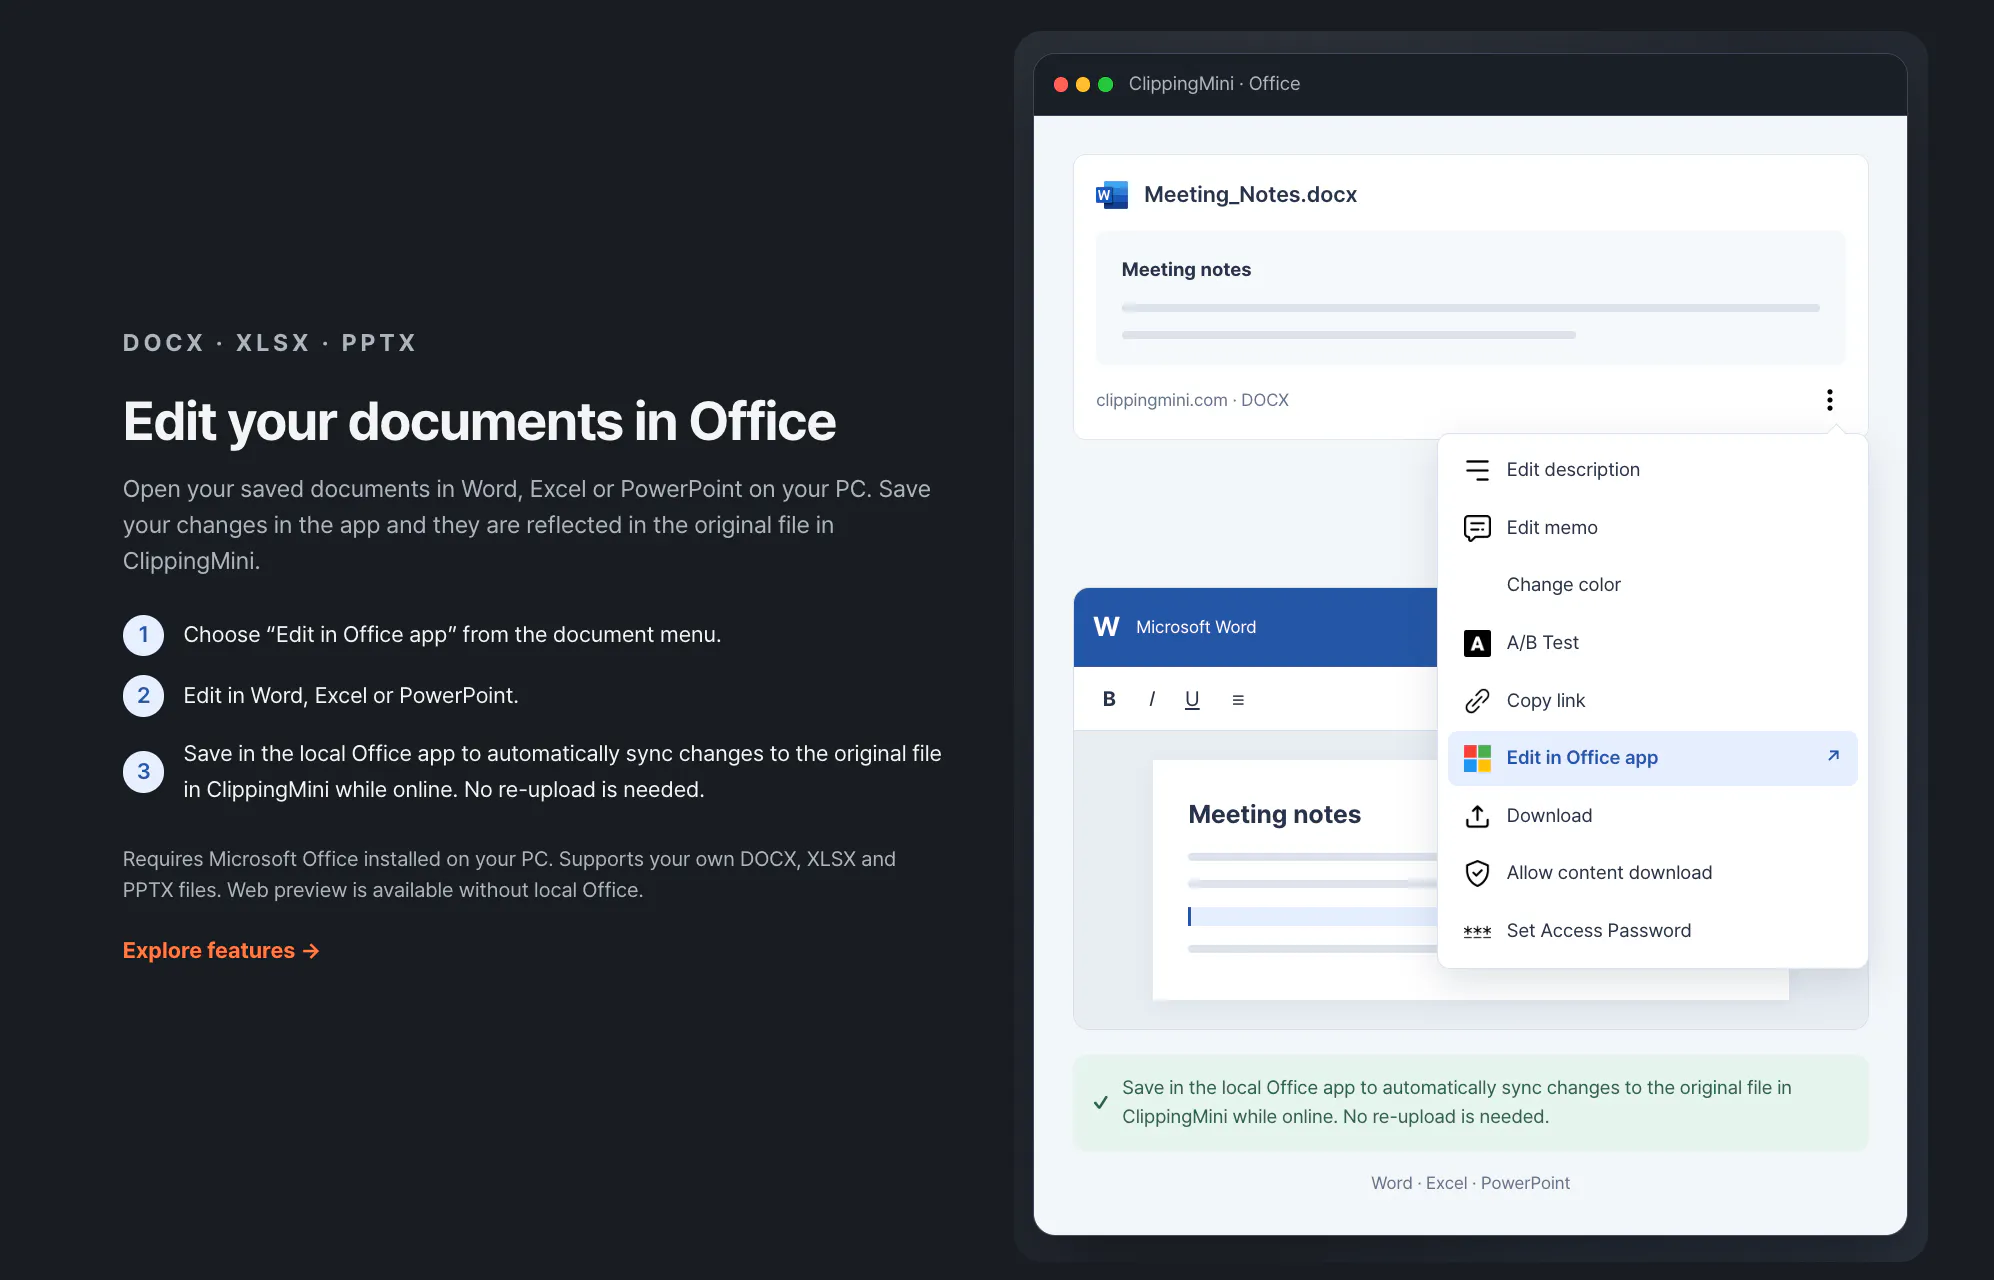Toggle bold in the Word toolbar

tap(1109, 699)
